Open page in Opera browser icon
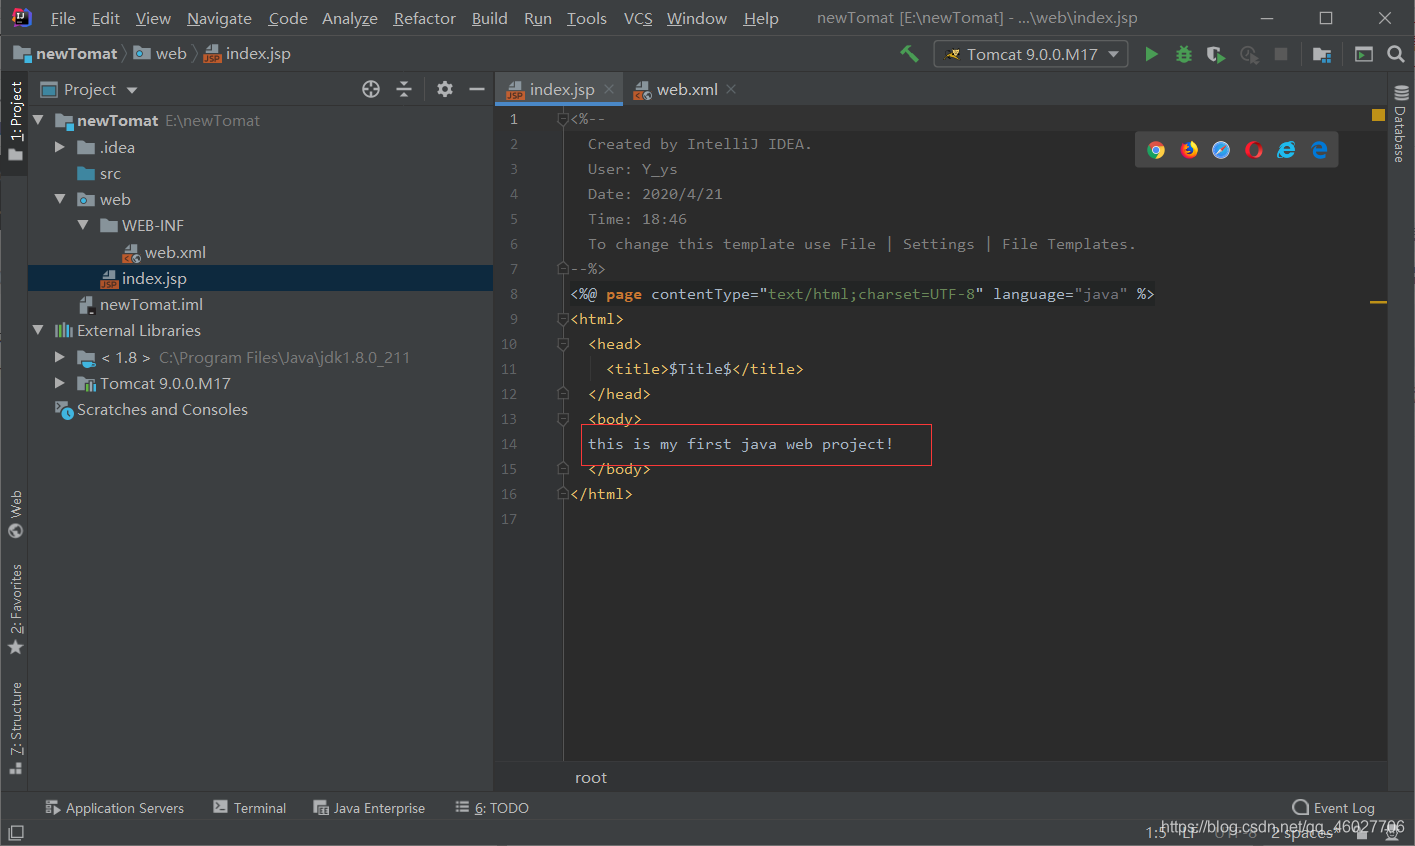The height and width of the screenshot is (846, 1415). tap(1254, 150)
